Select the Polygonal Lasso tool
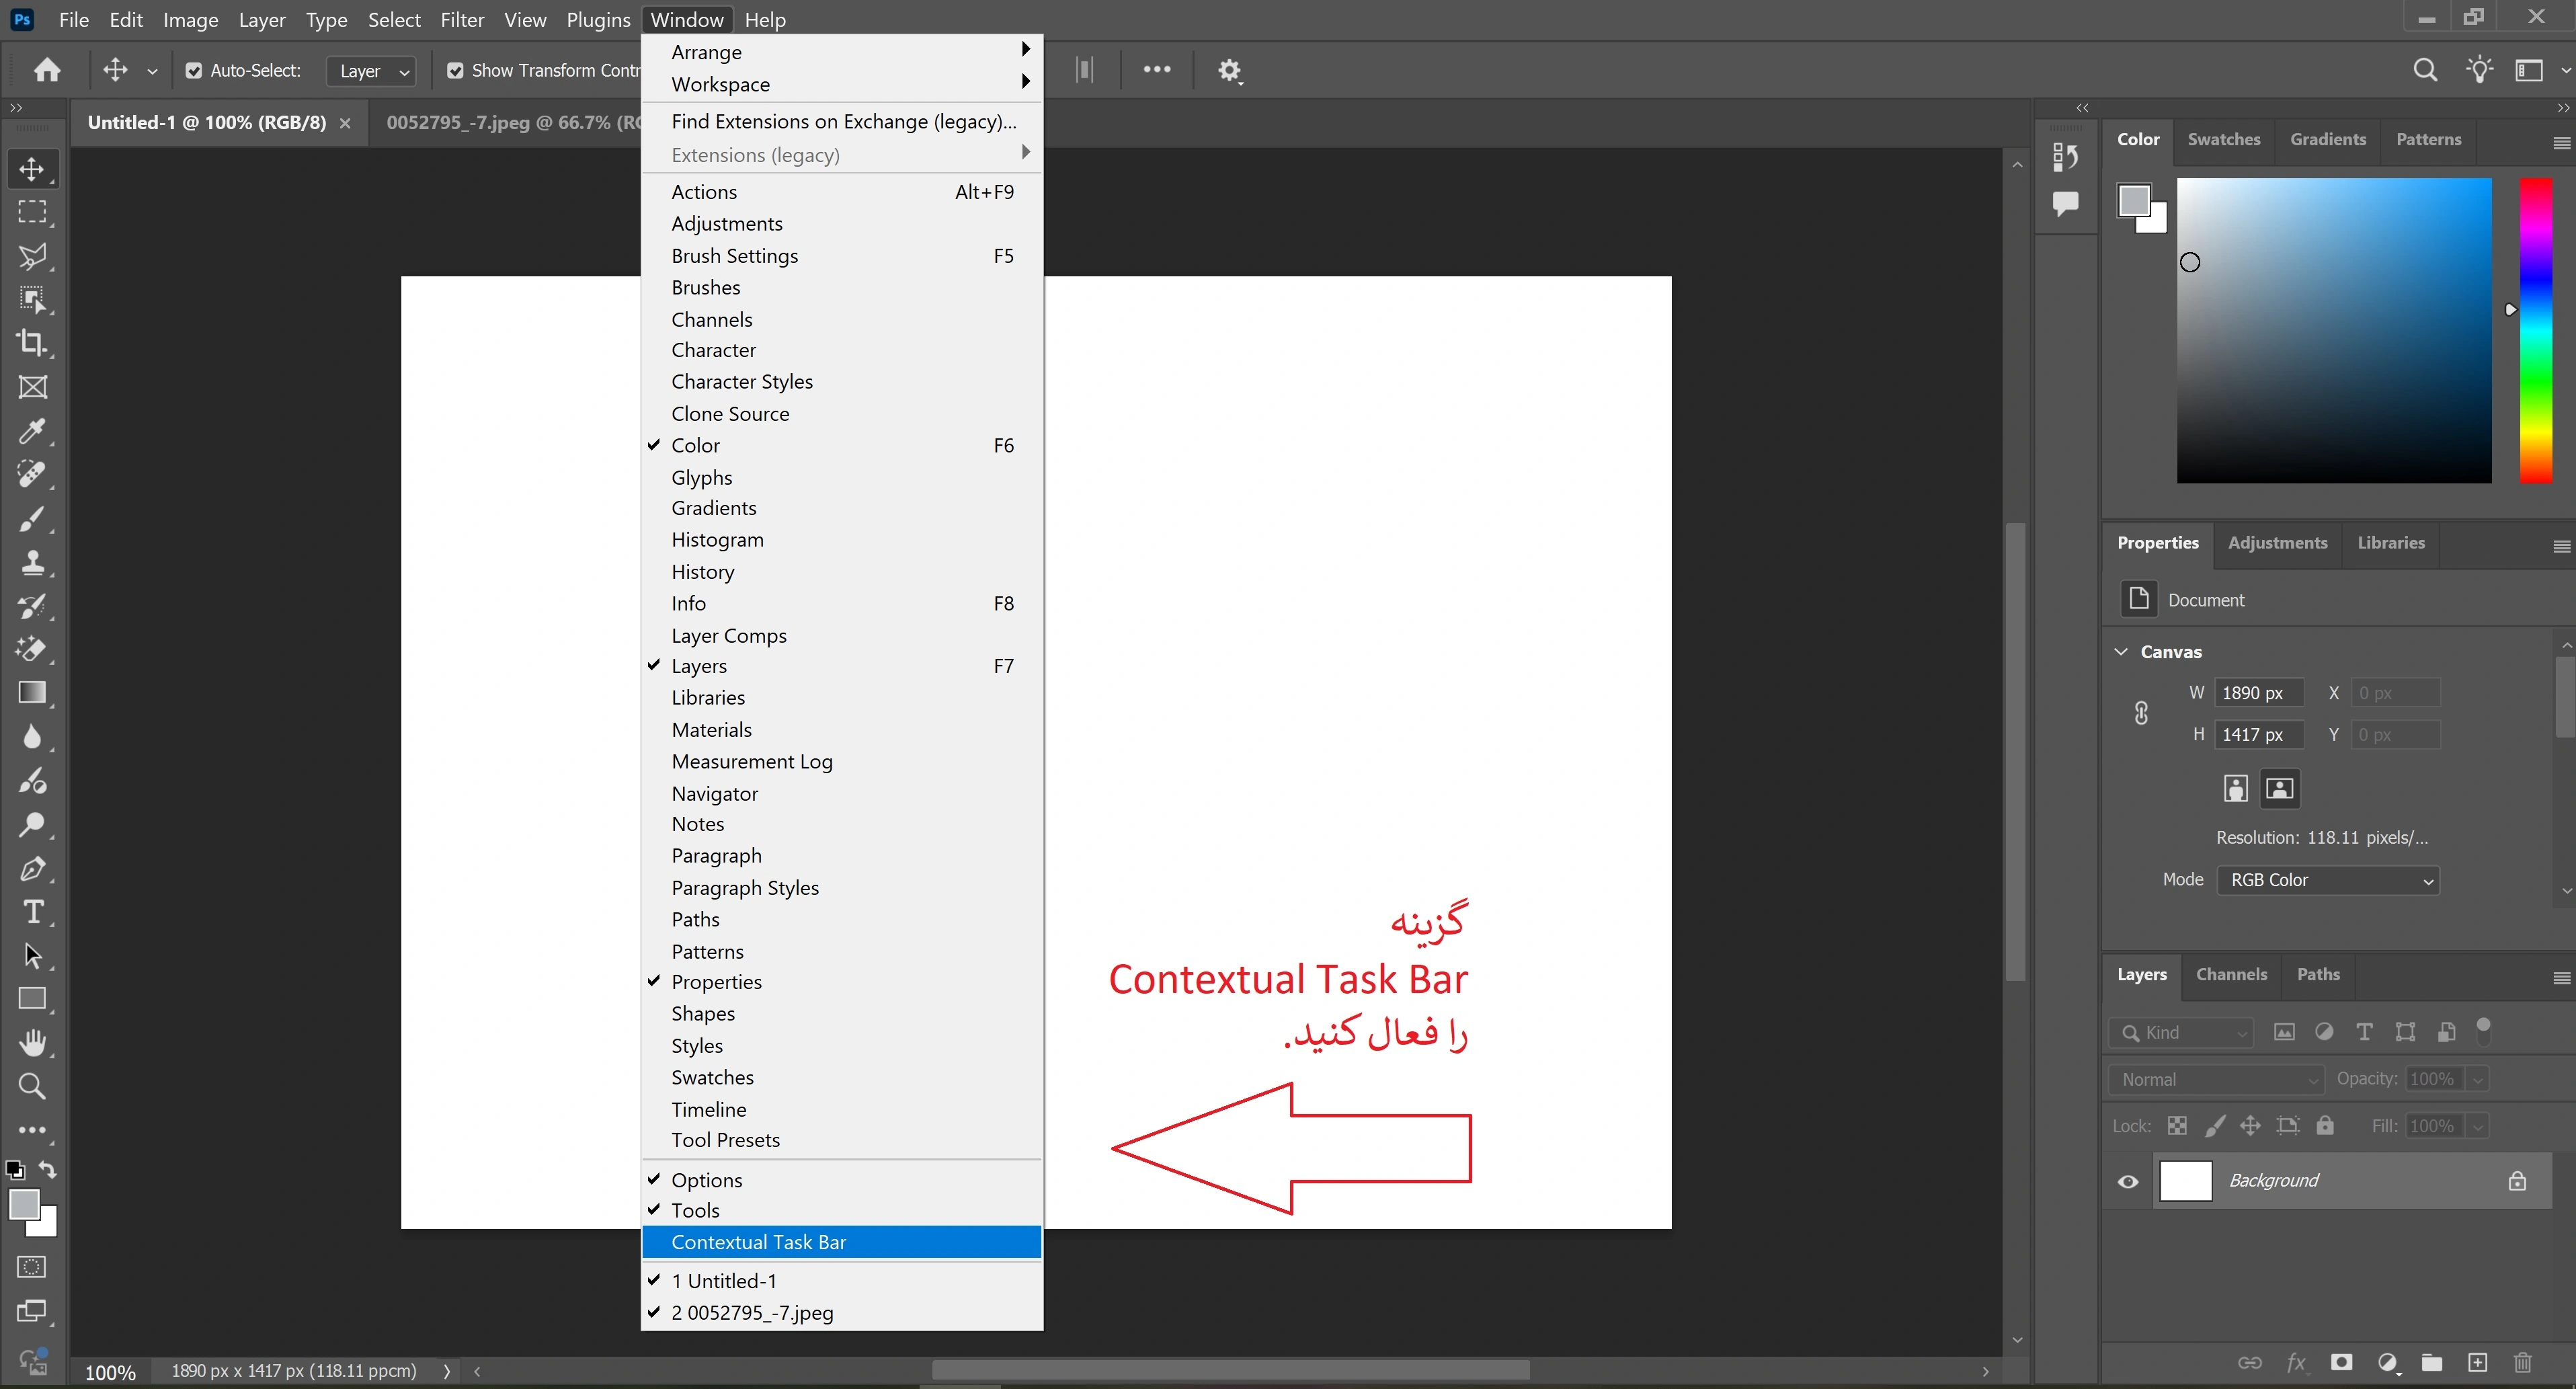The image size is (2576, 1389). point(32,256)
